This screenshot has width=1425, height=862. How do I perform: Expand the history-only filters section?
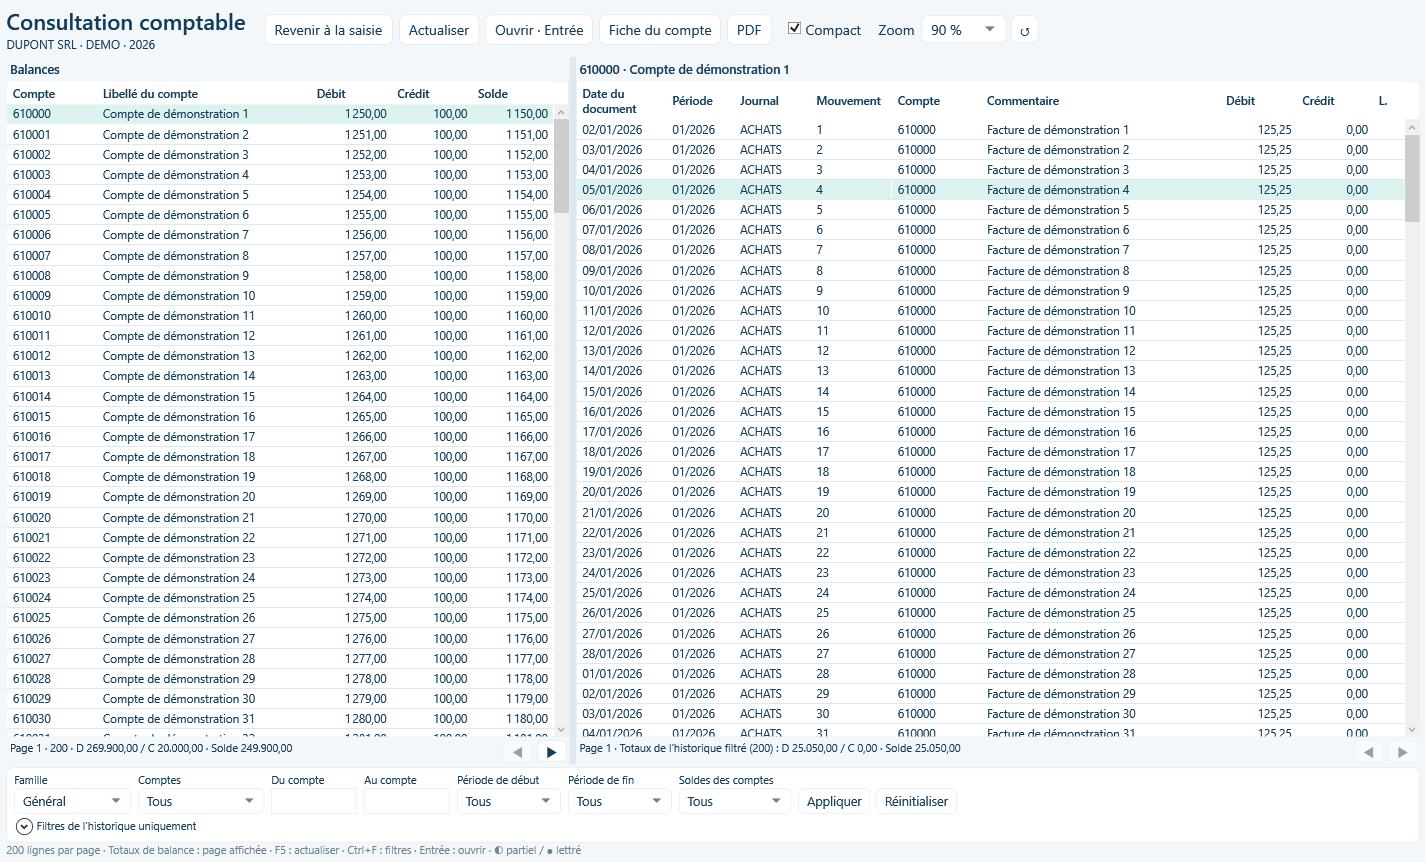25,826
